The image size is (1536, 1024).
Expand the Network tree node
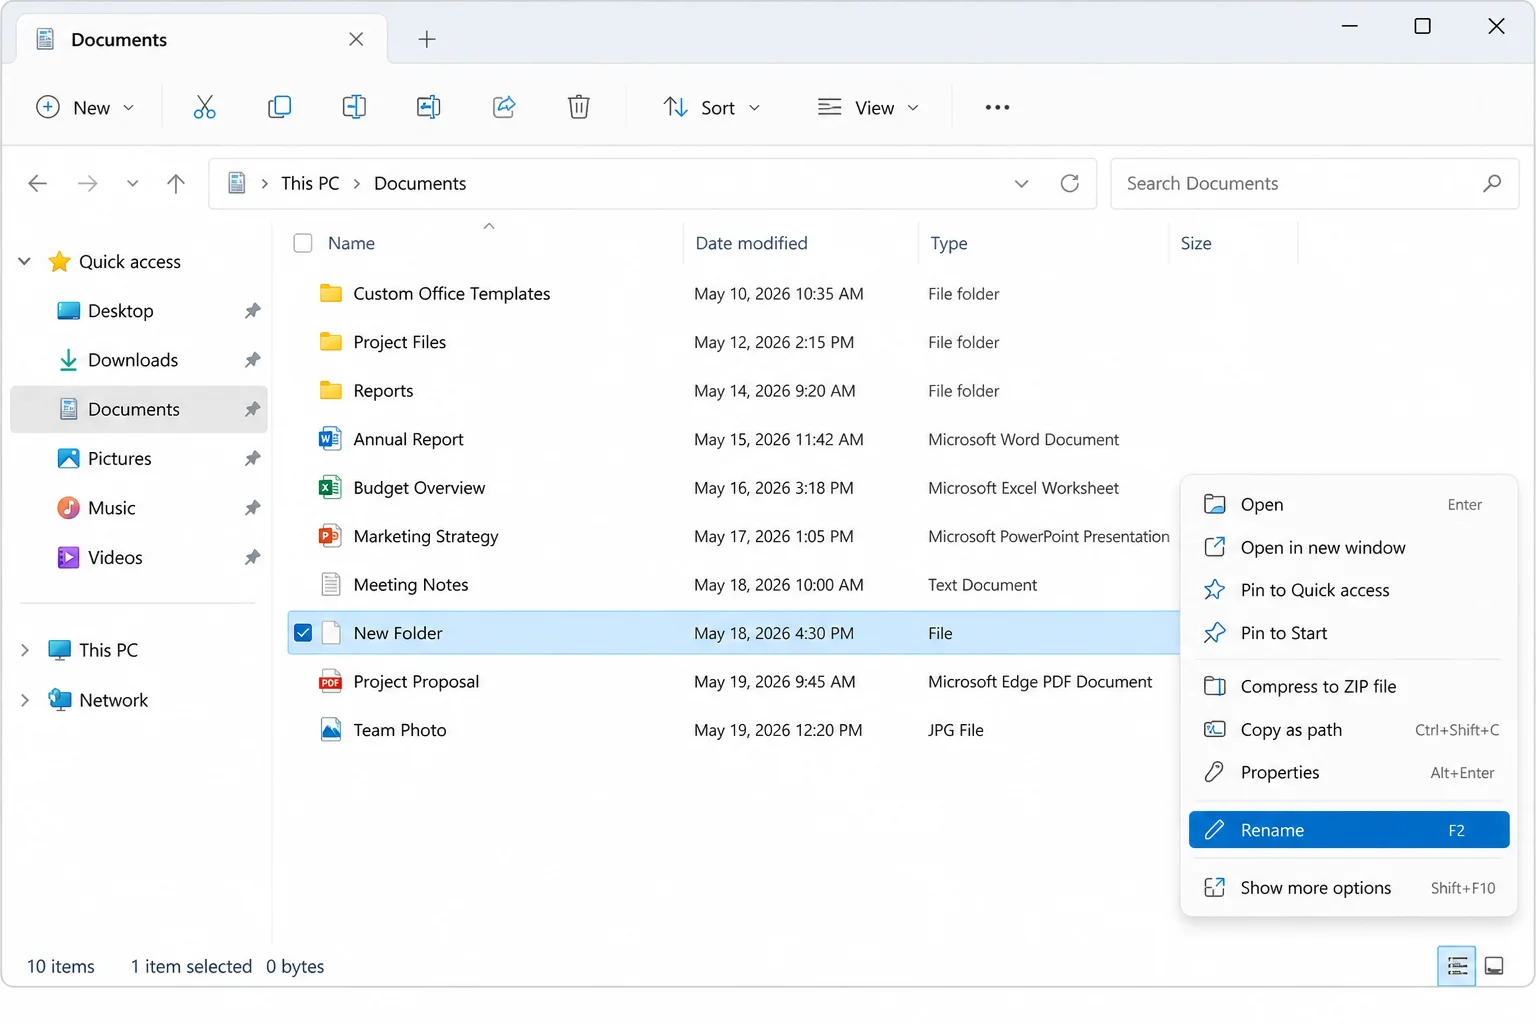[25, 700]
